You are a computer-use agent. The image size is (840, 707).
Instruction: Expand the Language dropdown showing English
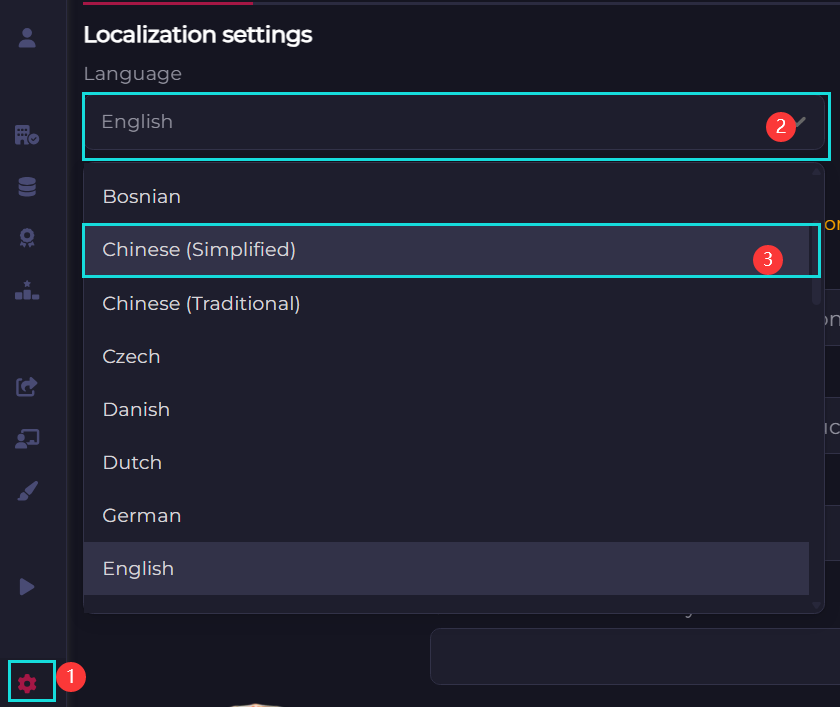click(x=454, y=122)
